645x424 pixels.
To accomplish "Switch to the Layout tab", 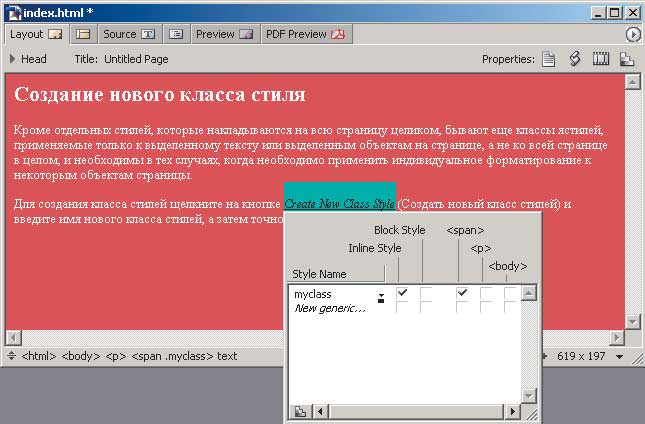I will (36, 34).
